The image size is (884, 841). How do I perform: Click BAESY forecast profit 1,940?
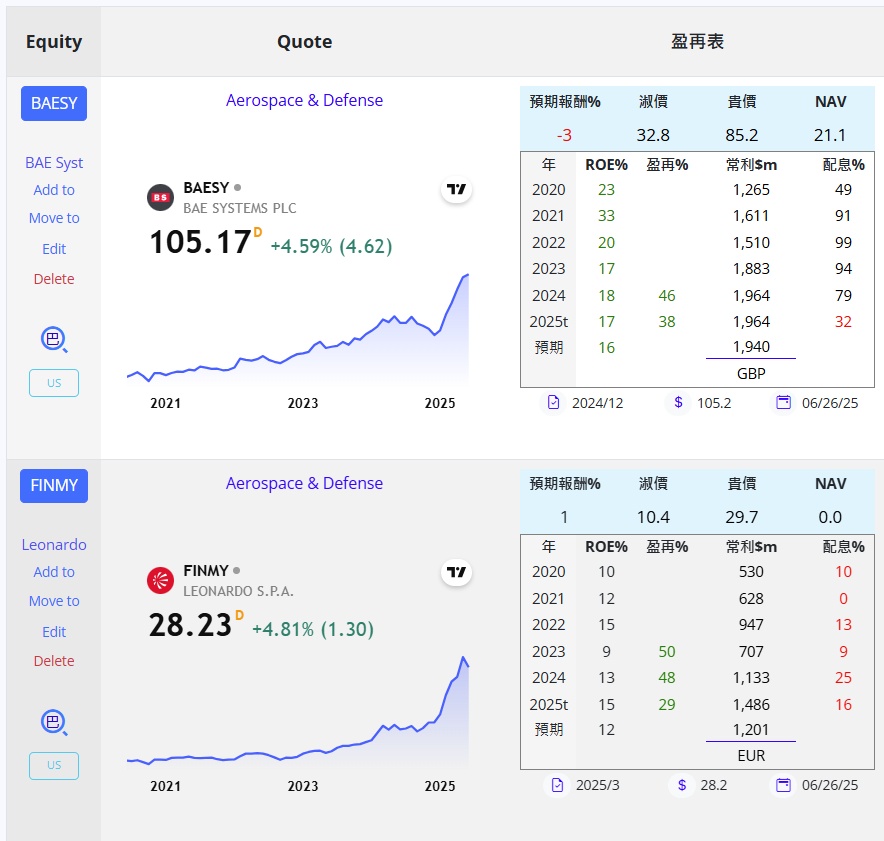751,347
